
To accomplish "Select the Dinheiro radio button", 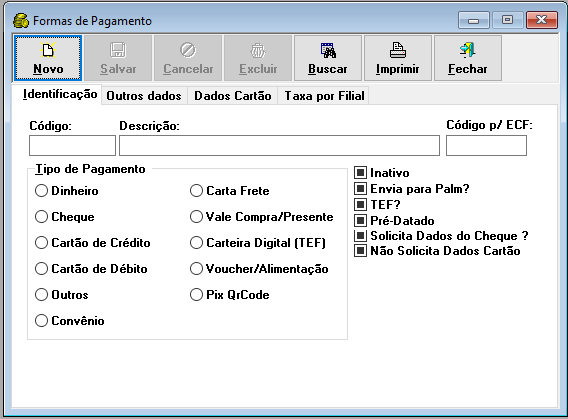I will point(41,190).
